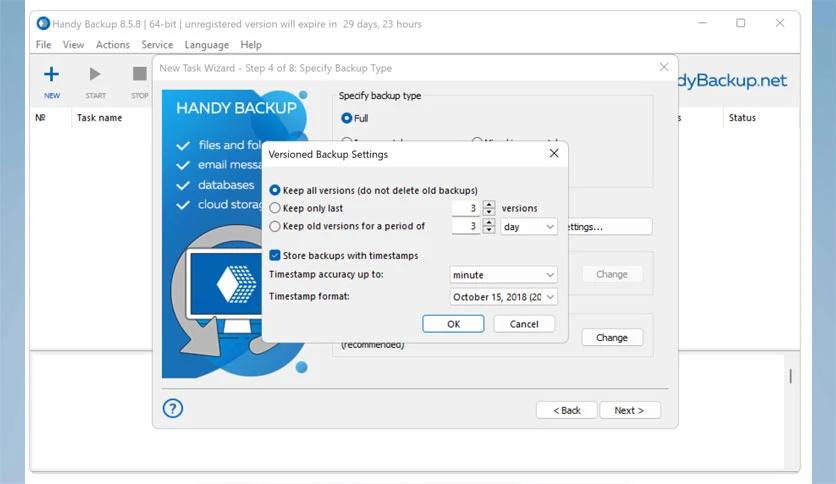Open the Service menu
836x484 pixels.
pyautogui.click(x=157, y=45)
